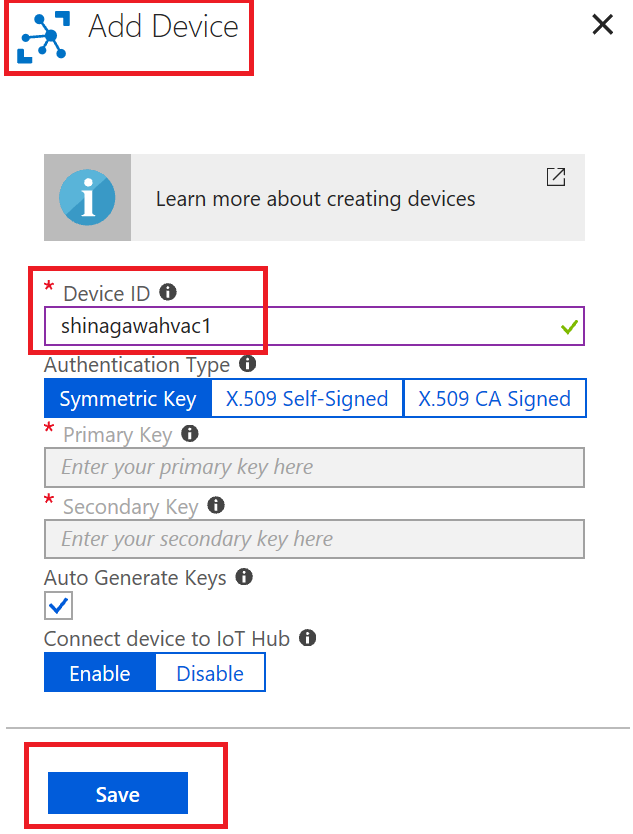Select X.509 CA Signed authentication

coord(494,398)
